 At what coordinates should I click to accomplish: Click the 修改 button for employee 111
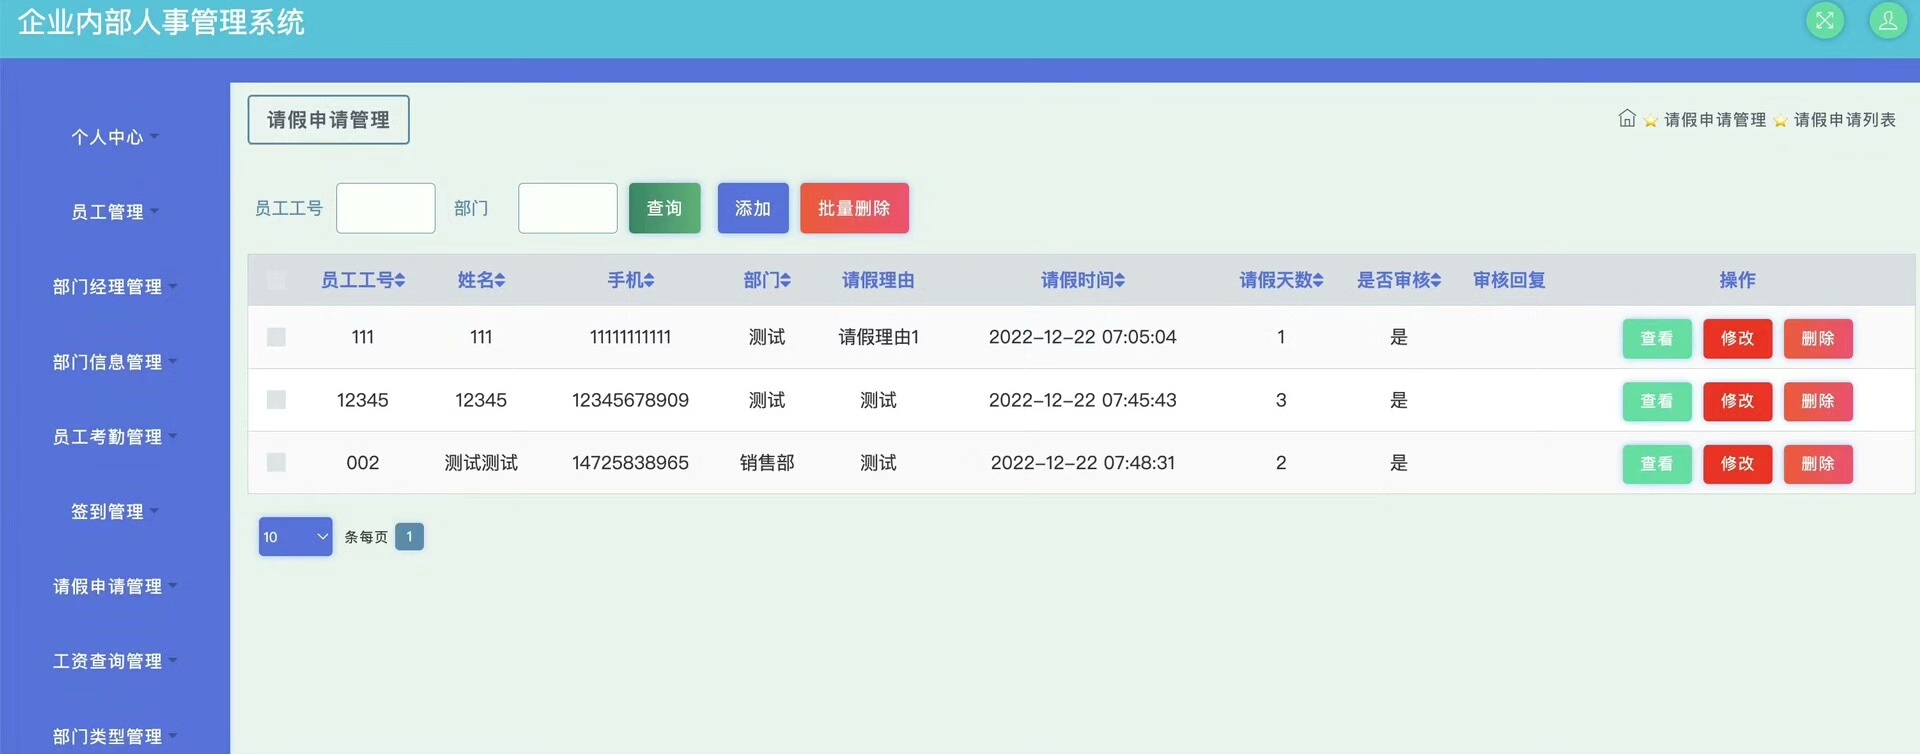1737,338
